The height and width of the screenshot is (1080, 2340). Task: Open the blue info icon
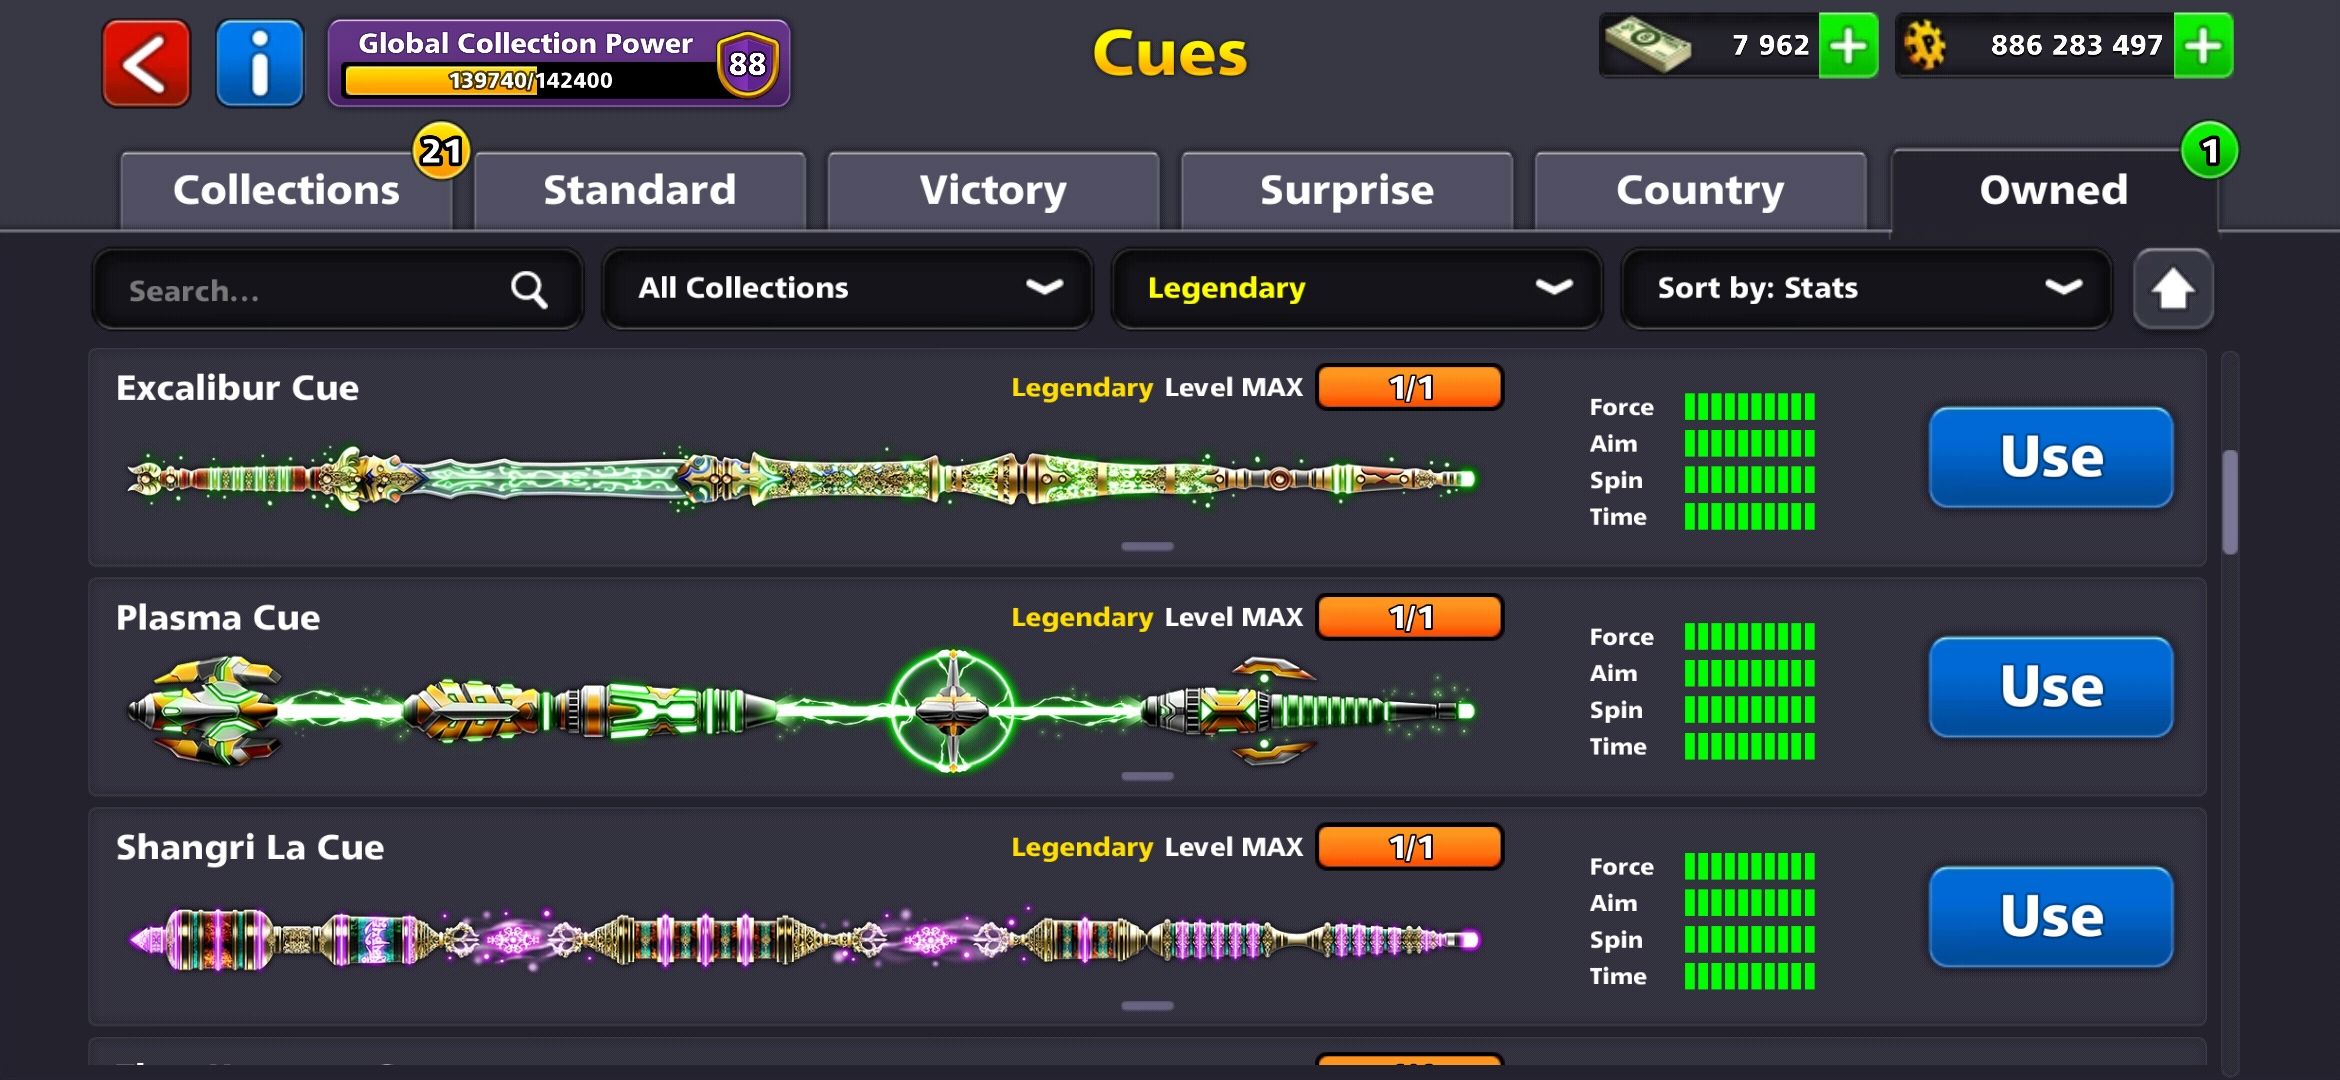[x=260, y=63]
